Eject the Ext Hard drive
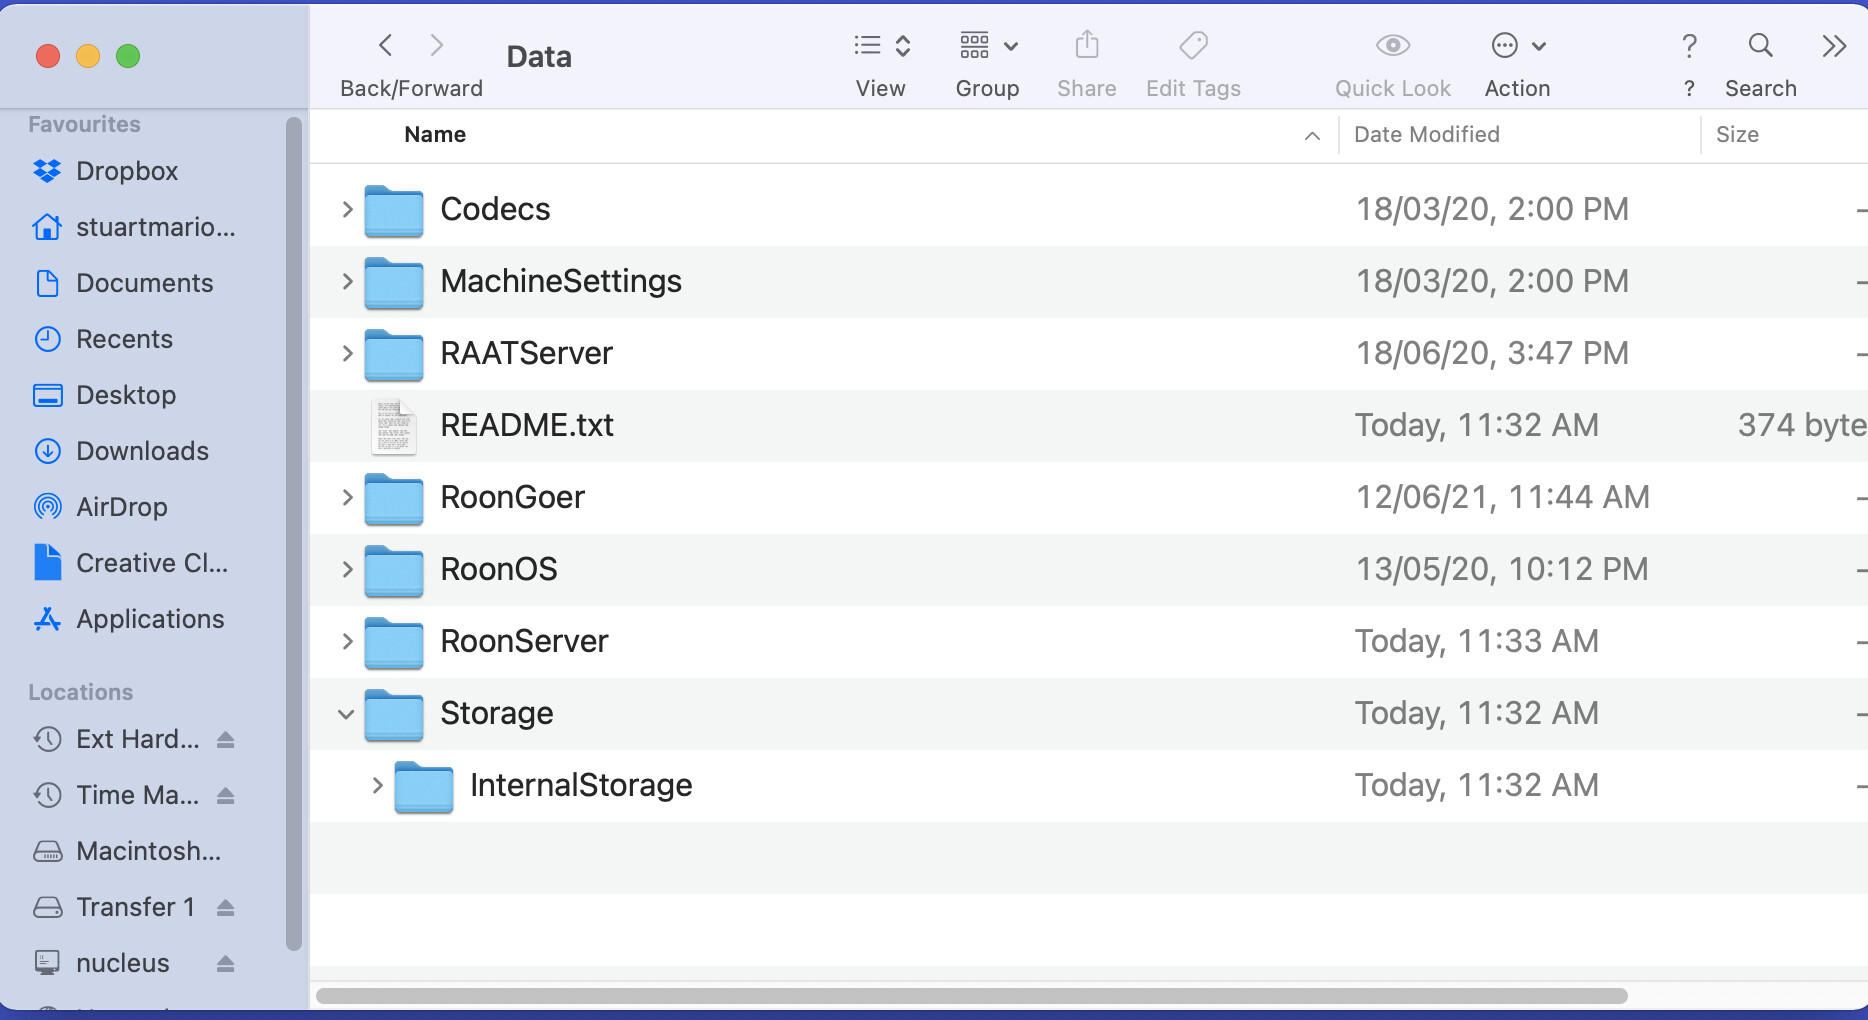 [x=226, y=739]
